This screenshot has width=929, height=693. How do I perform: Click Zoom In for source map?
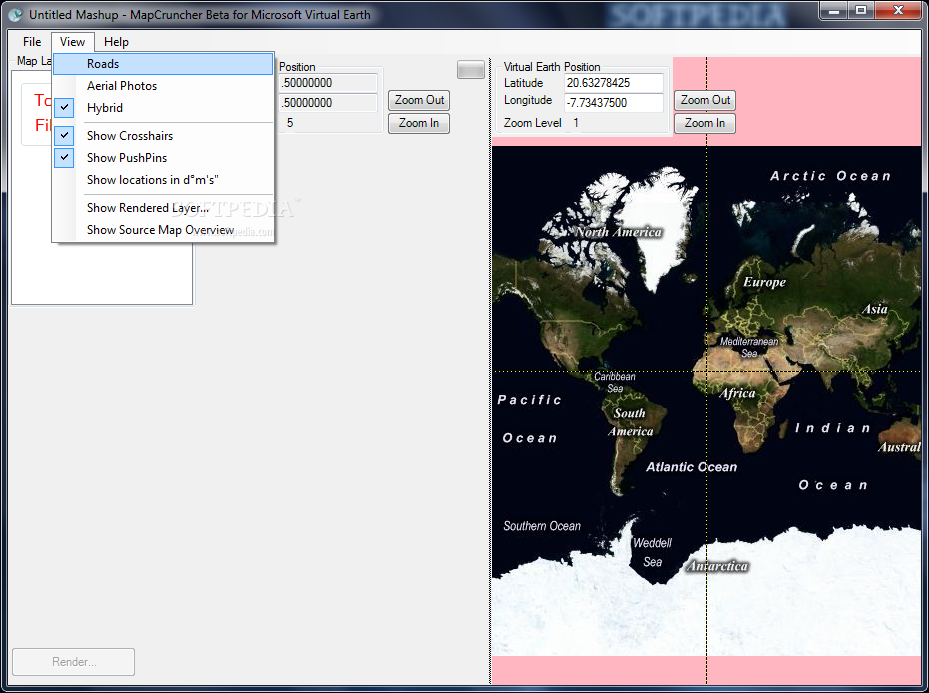click(x=419, y=123)
